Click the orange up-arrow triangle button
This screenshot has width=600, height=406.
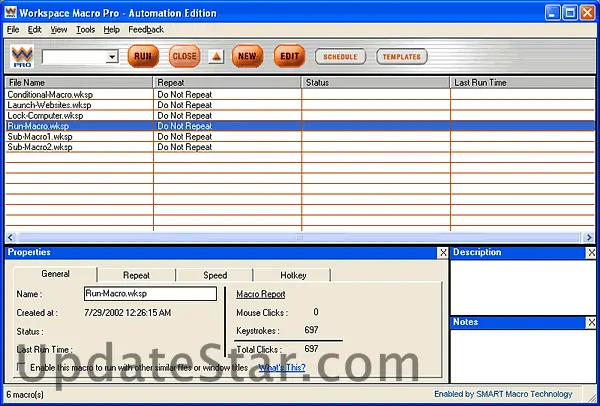(216, 57)
